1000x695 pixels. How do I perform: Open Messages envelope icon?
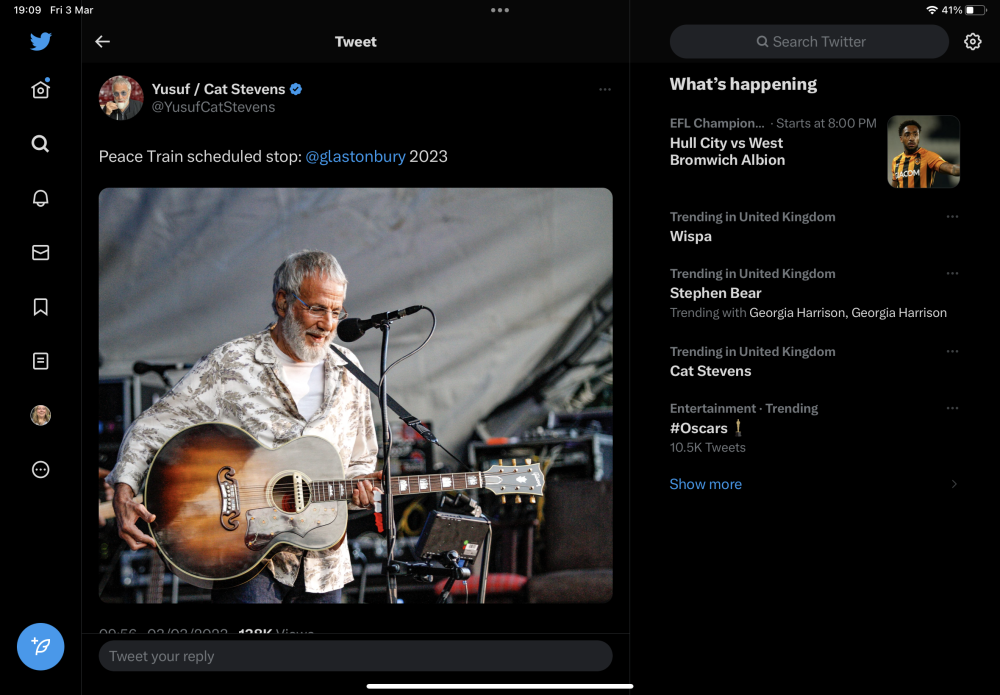pos(41,252)
